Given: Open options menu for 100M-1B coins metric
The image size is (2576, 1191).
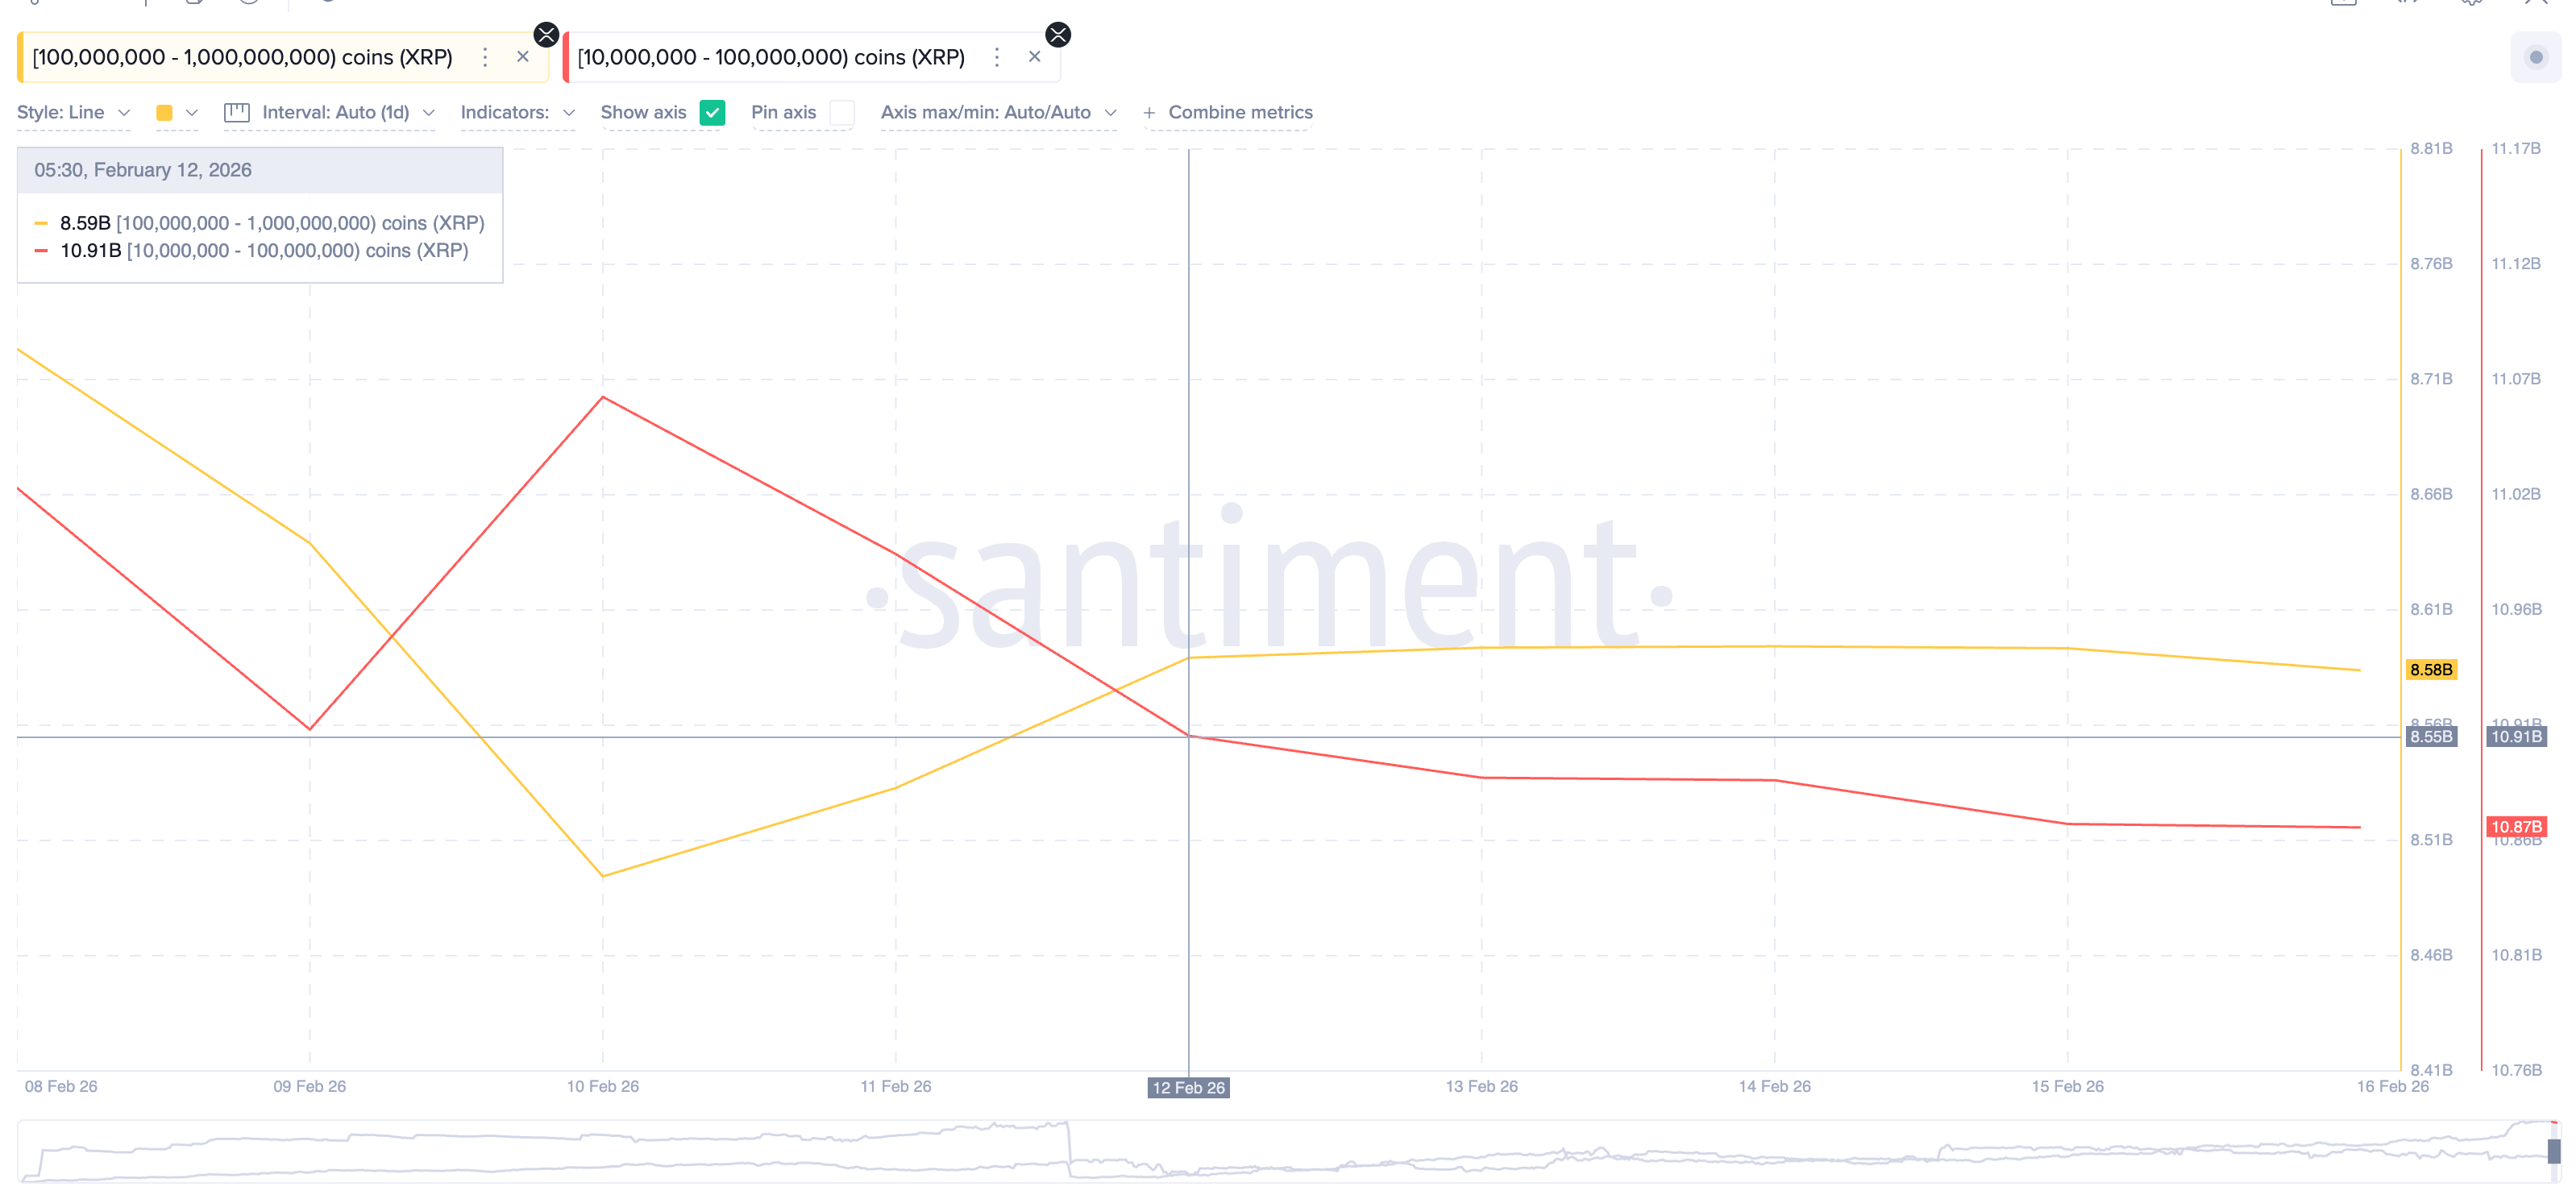Looking at the screenshot, I should [x=485, y=57].
